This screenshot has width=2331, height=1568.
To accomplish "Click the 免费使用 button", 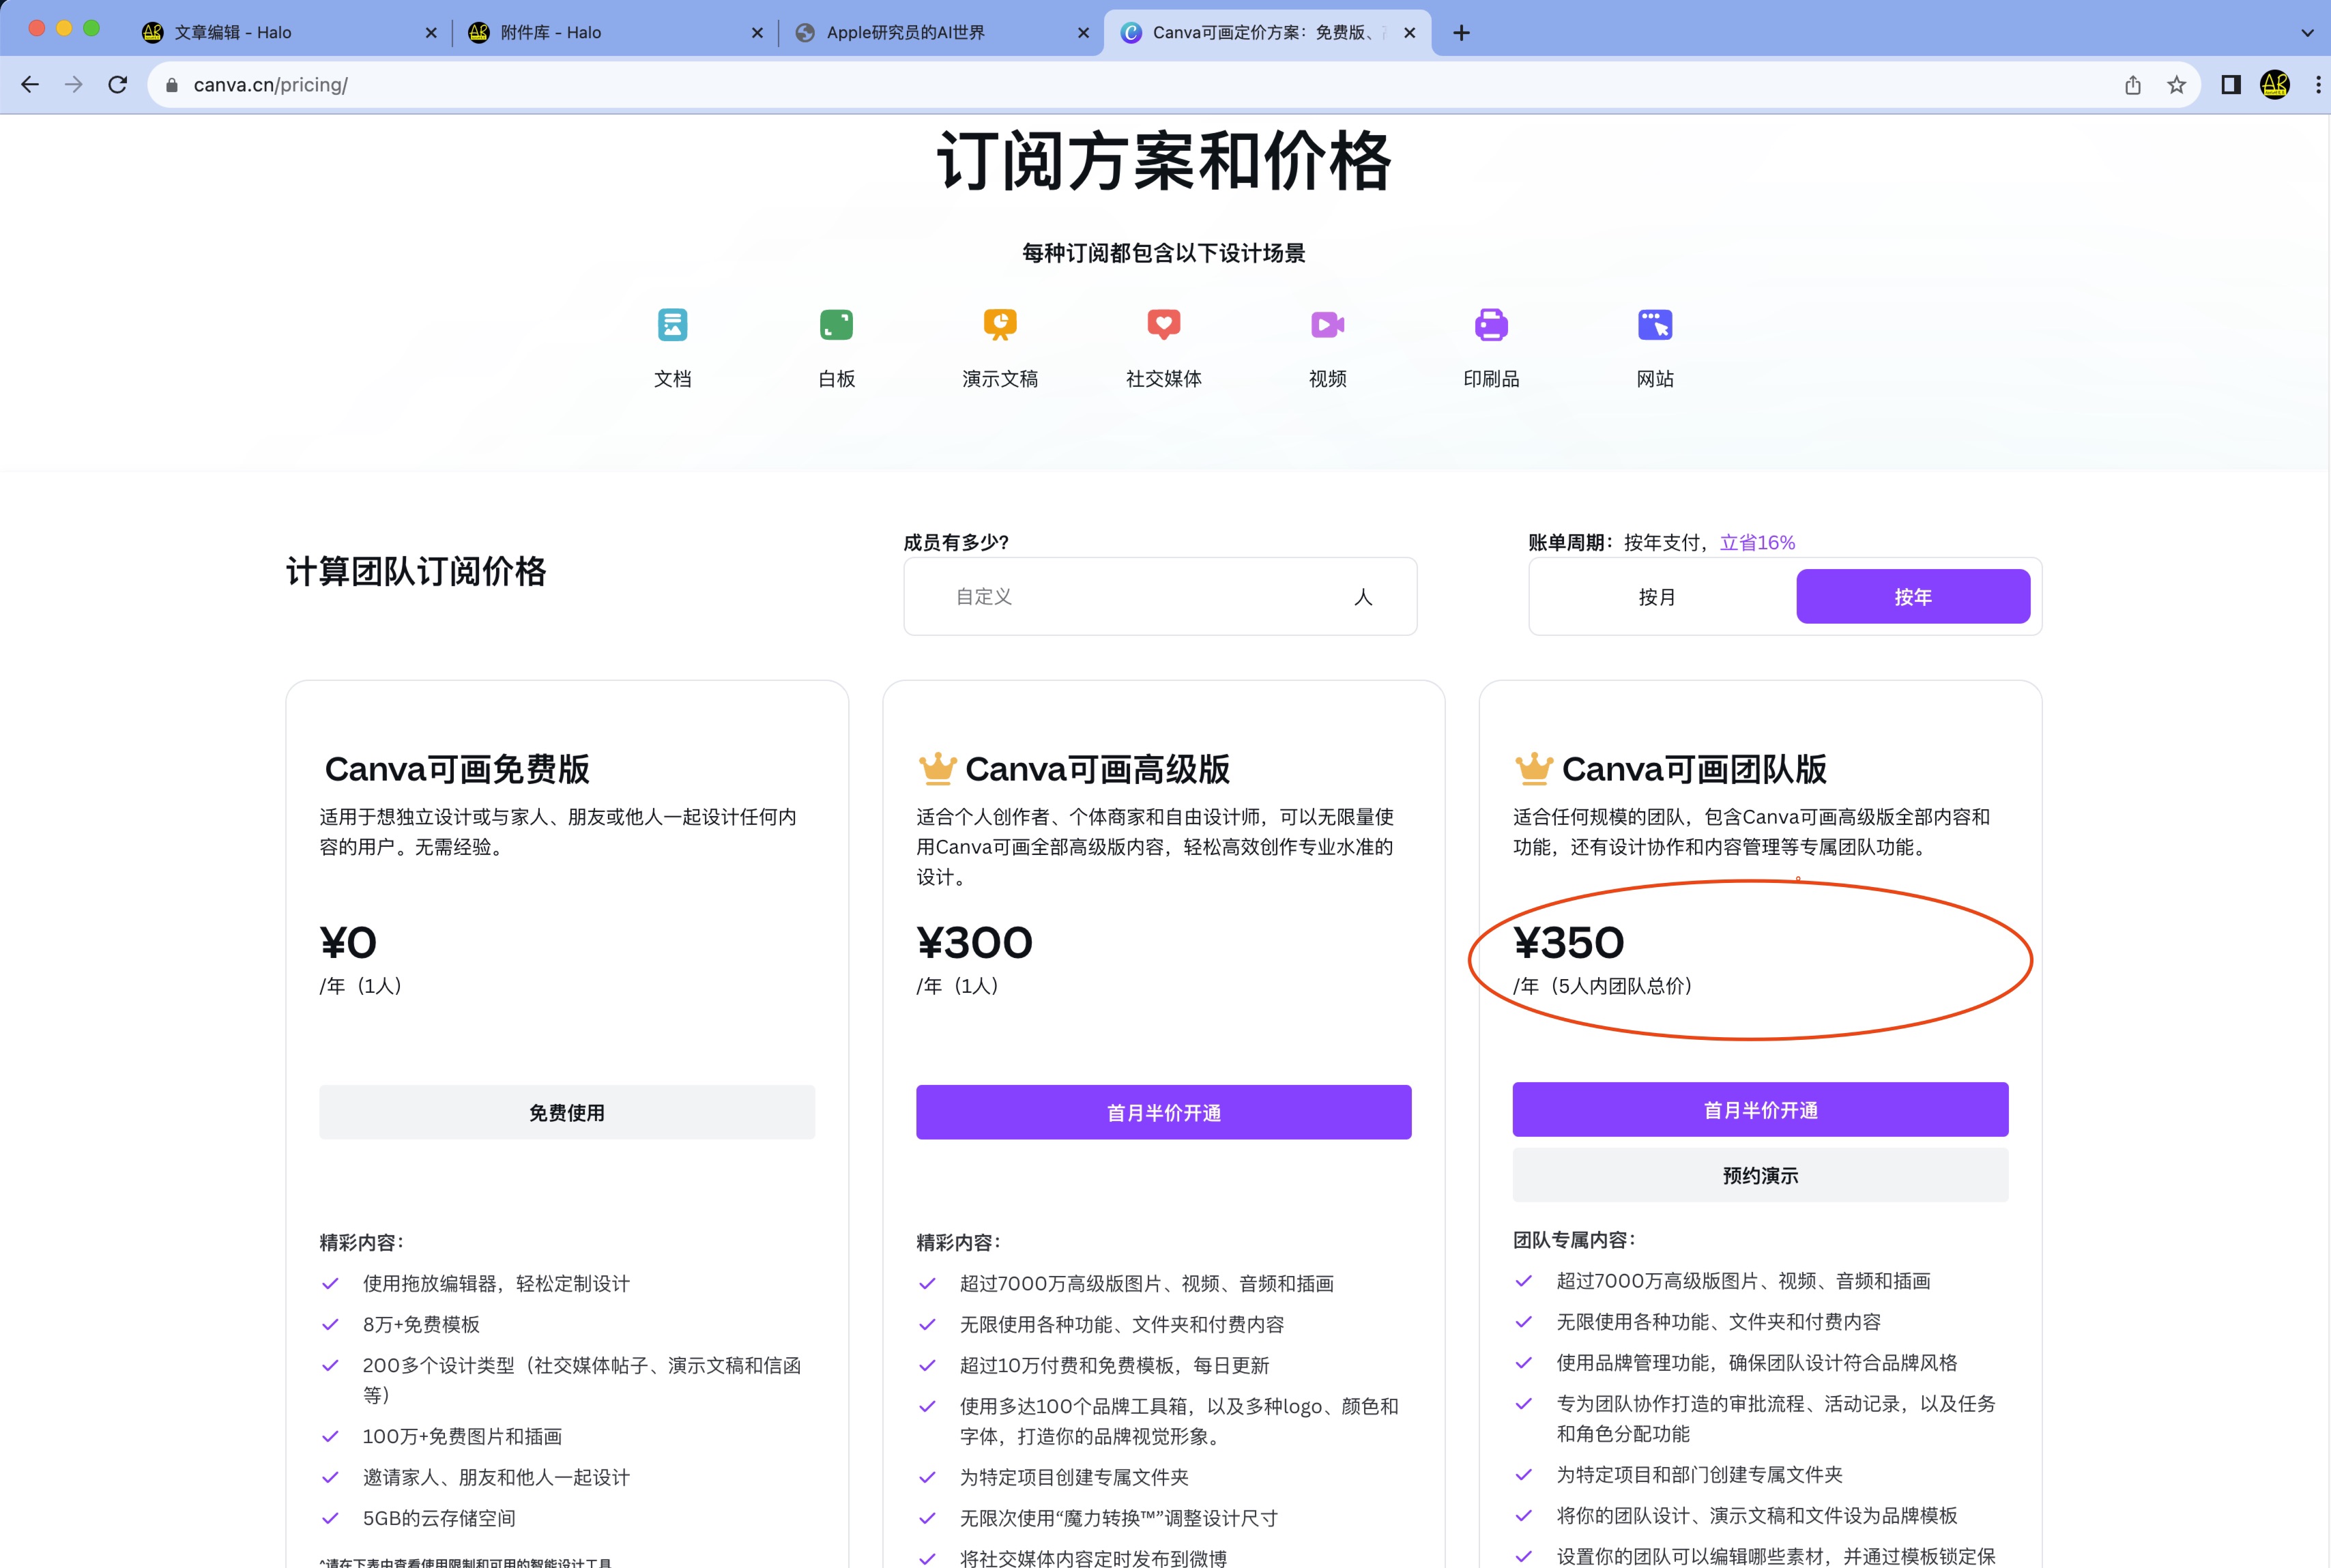I will click(567, 1112).
